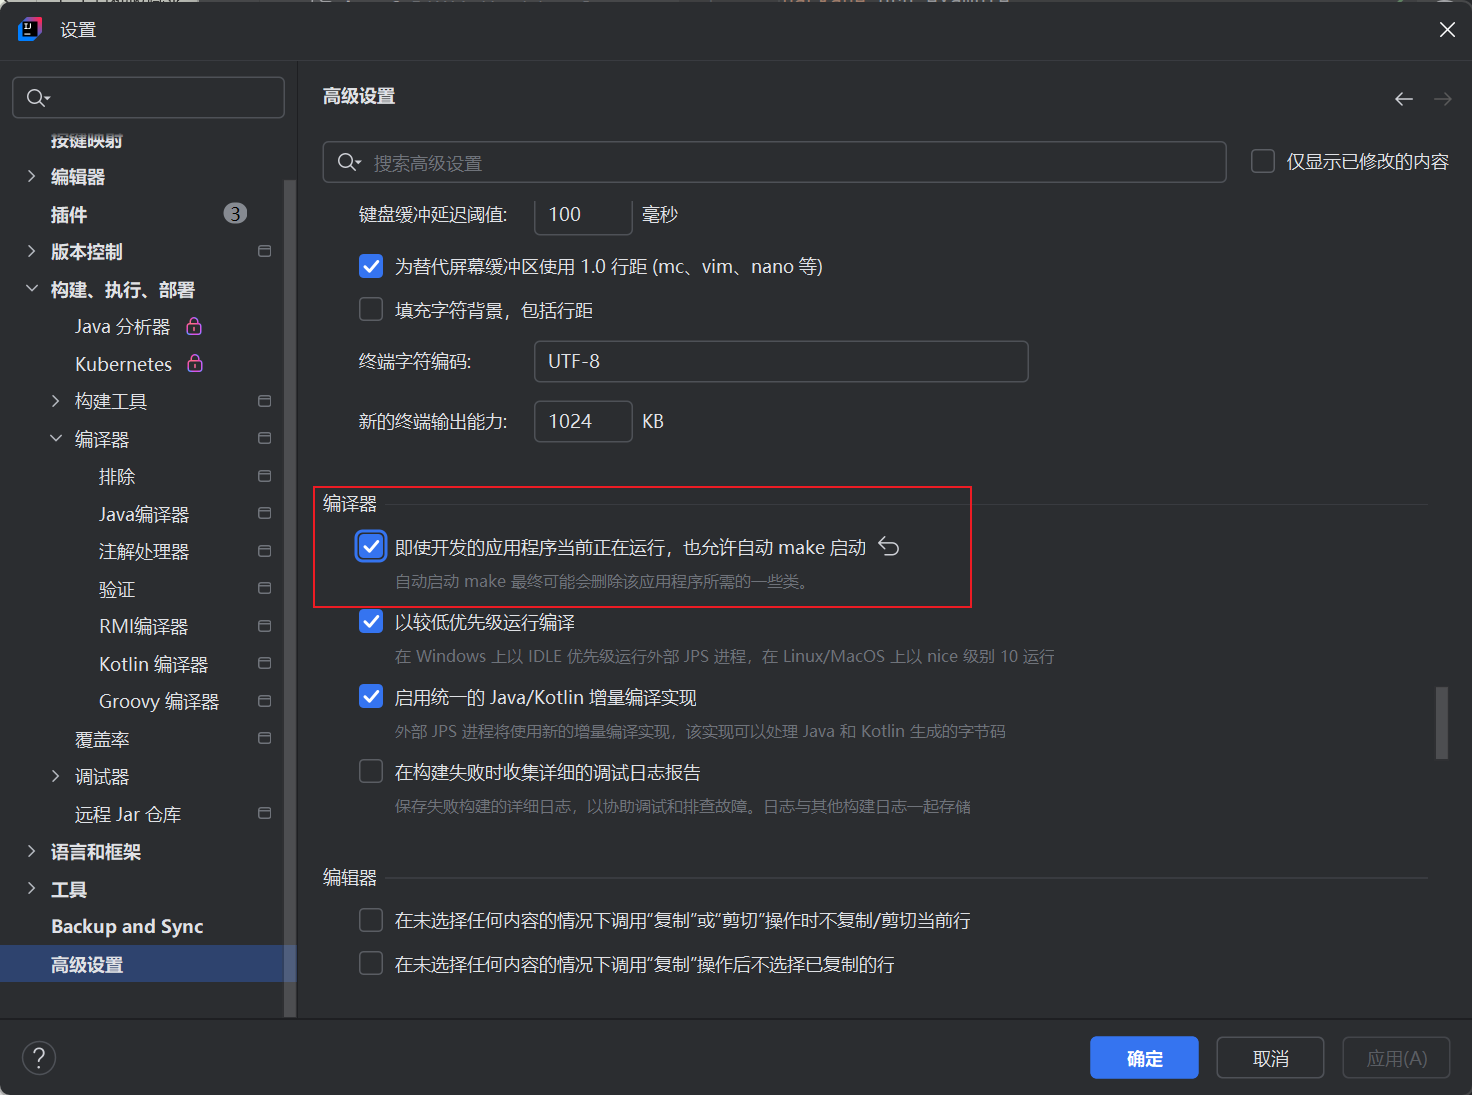This screenshot has width=1472, height=1095.
Task: Click the project-level icon beside 版本控制
Action: click(x=264, y=251)
